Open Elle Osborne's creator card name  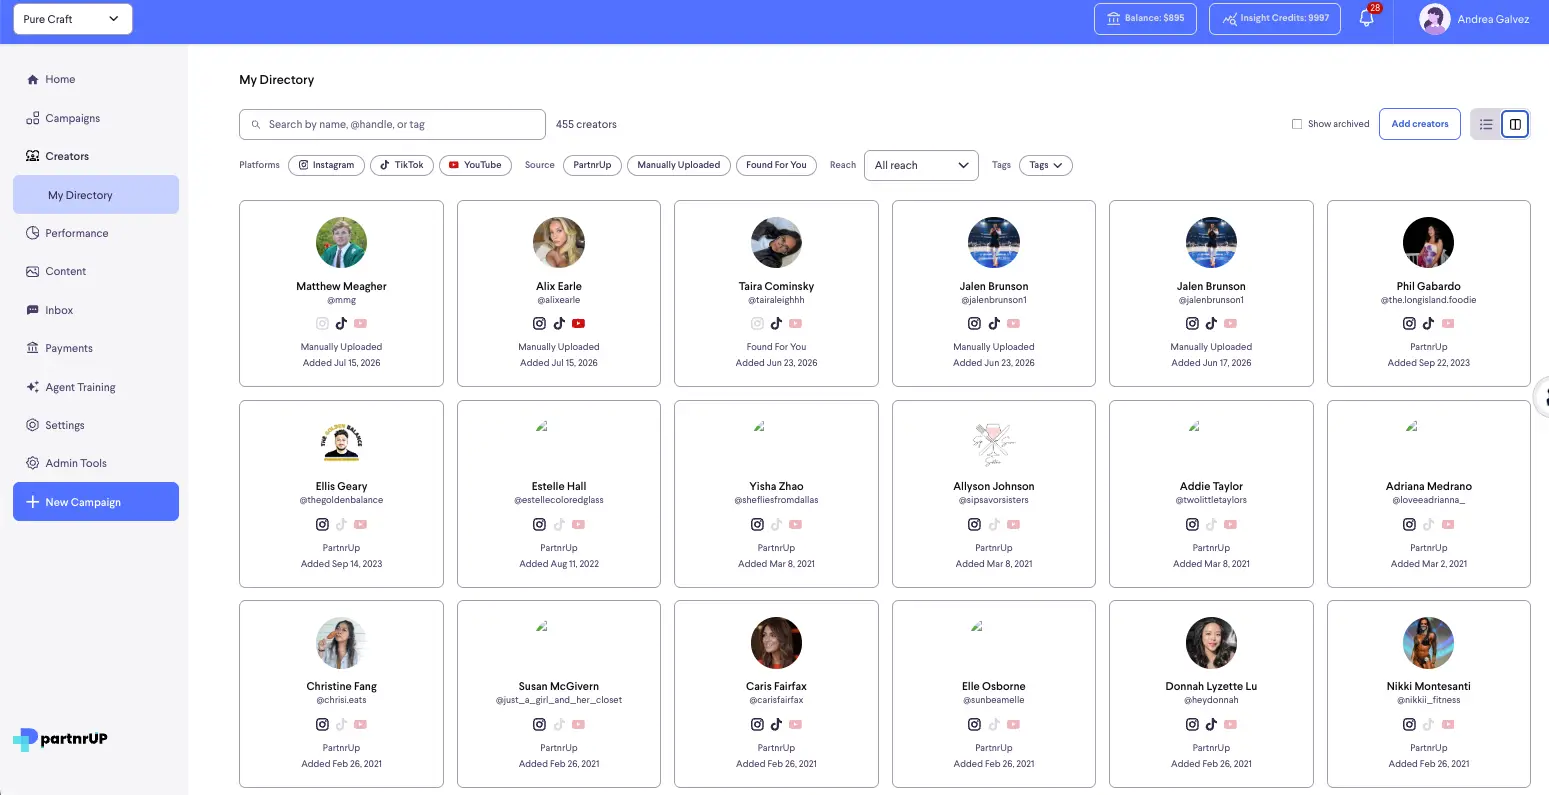point(994,686)
